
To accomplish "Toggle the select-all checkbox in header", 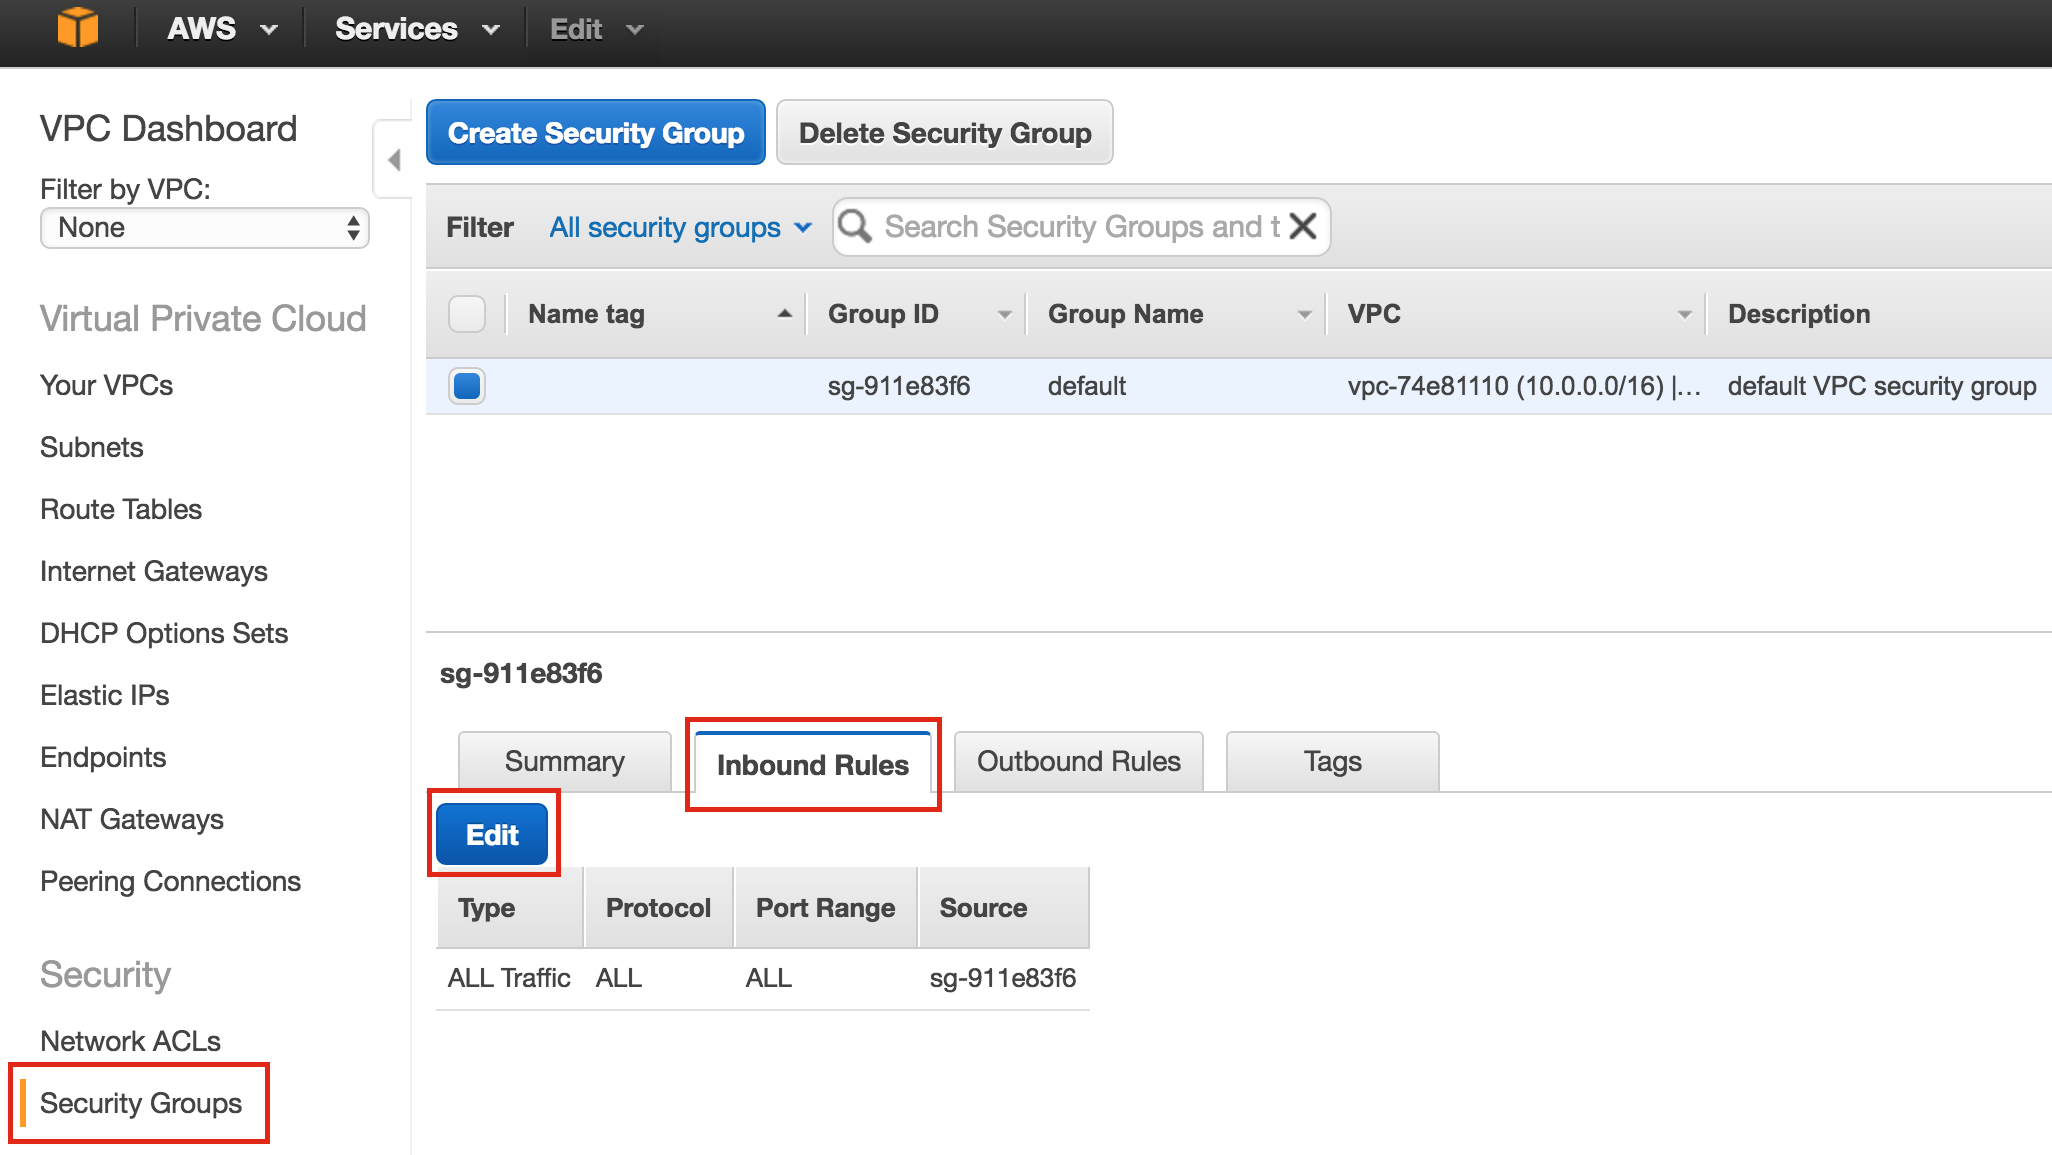I will coord(467,314).
